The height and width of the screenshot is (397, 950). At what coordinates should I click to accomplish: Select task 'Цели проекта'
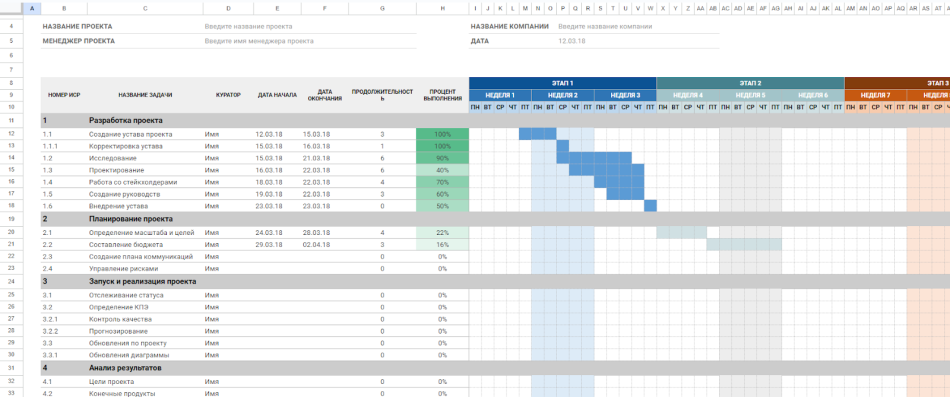click(111, 382)
